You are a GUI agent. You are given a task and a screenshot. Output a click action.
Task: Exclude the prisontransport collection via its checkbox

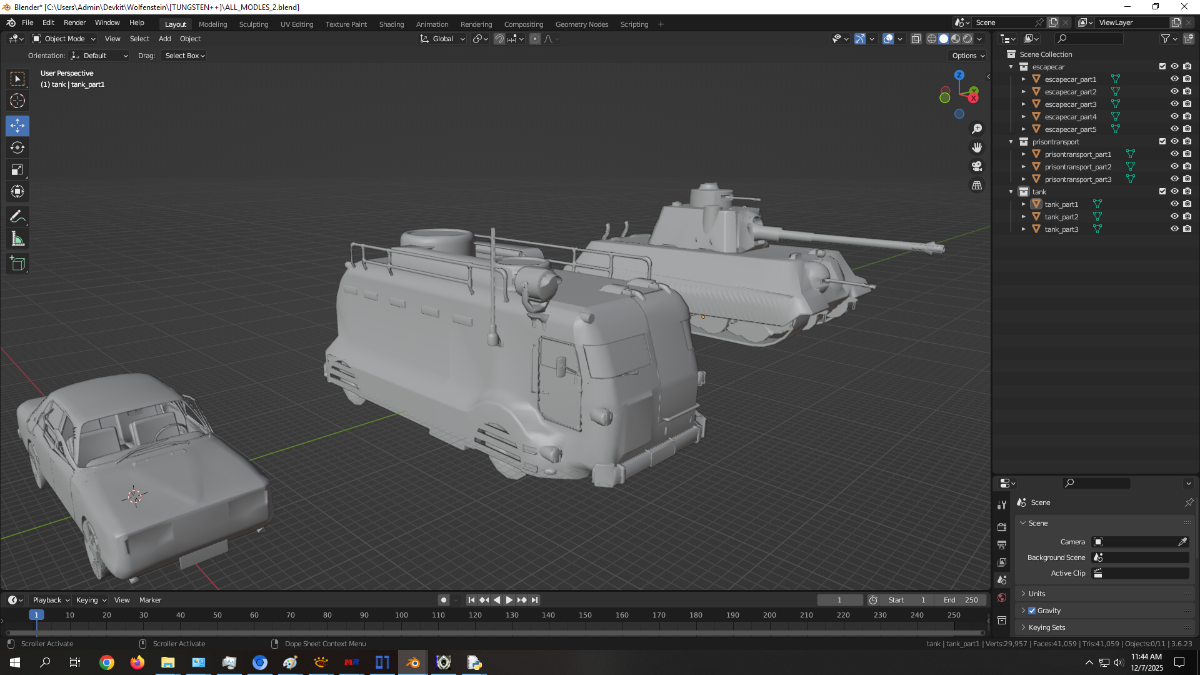(1162, 142)
